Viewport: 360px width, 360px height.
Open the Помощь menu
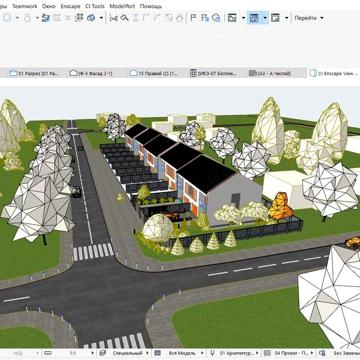point(151,6)
